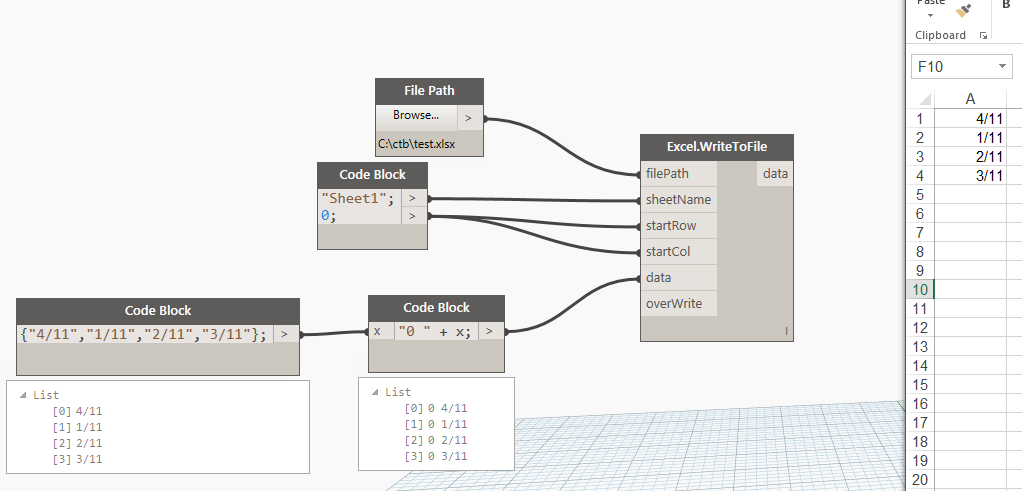Select row 10 header in Excel
This screenshot has width=1022, height=491.
pyautogui.click(x=920, y=290)
